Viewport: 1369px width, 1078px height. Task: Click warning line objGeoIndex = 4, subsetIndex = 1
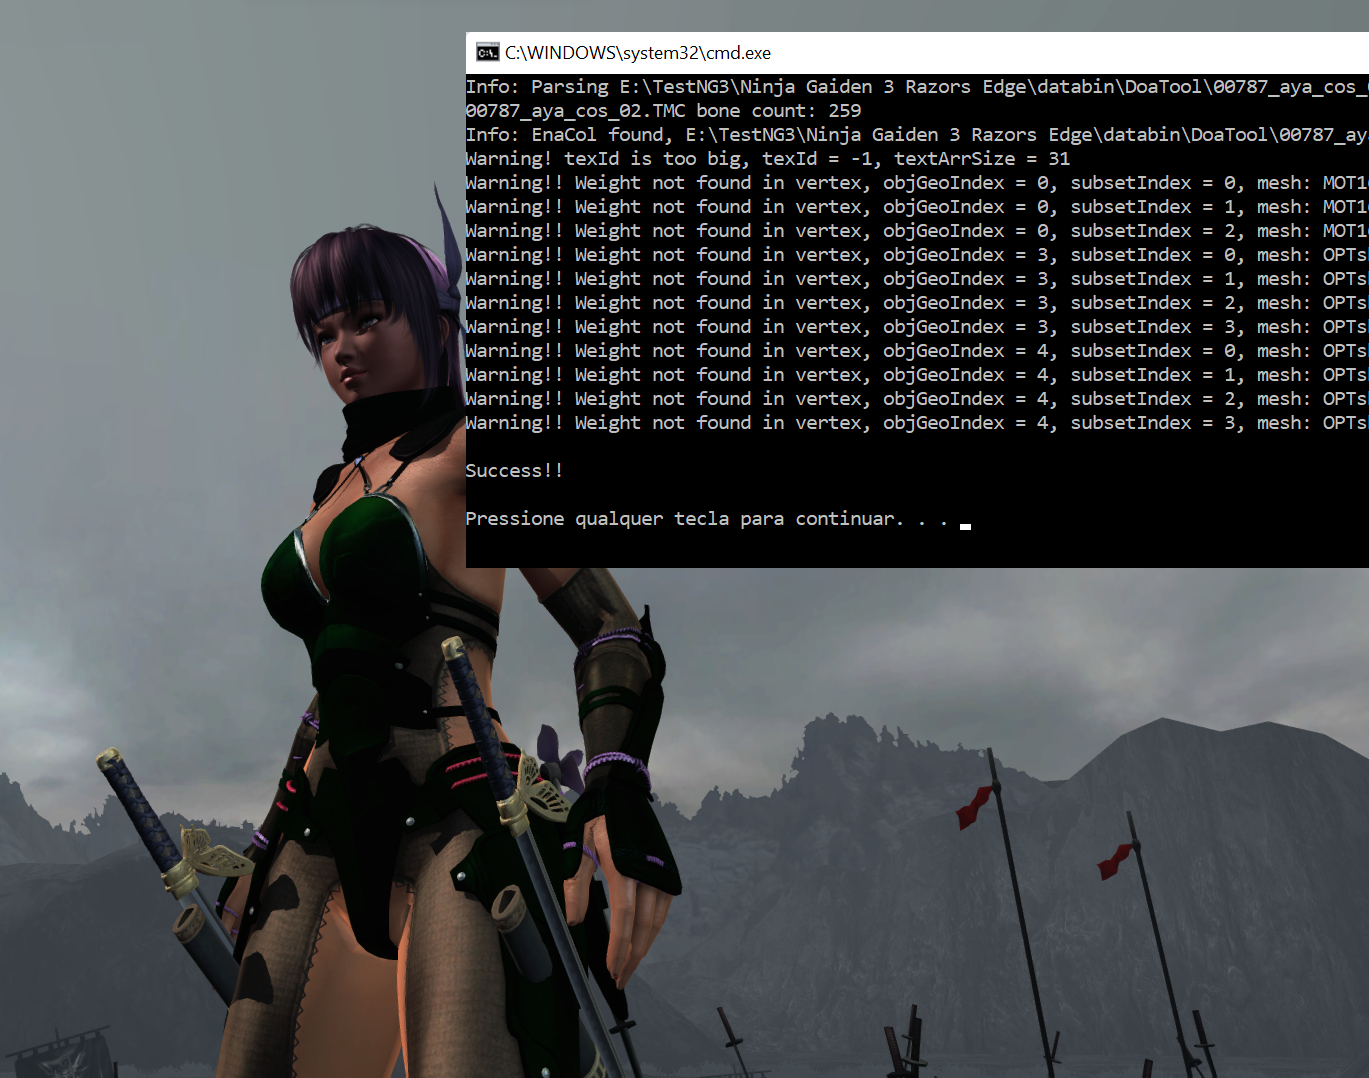click(917, 375)
